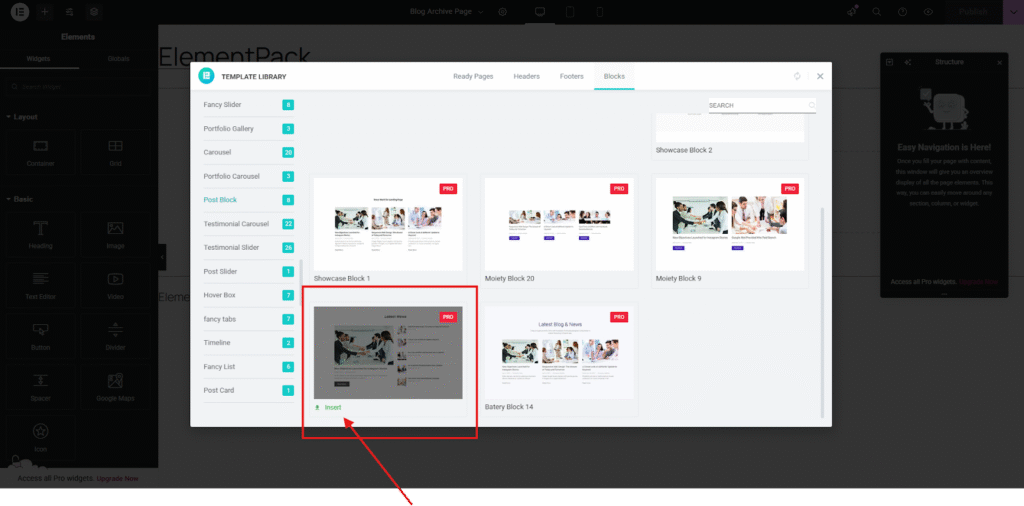Viewport: 1024px width, 506px height.
Task: Switch to tablet device view
Action: pos(569,12)
